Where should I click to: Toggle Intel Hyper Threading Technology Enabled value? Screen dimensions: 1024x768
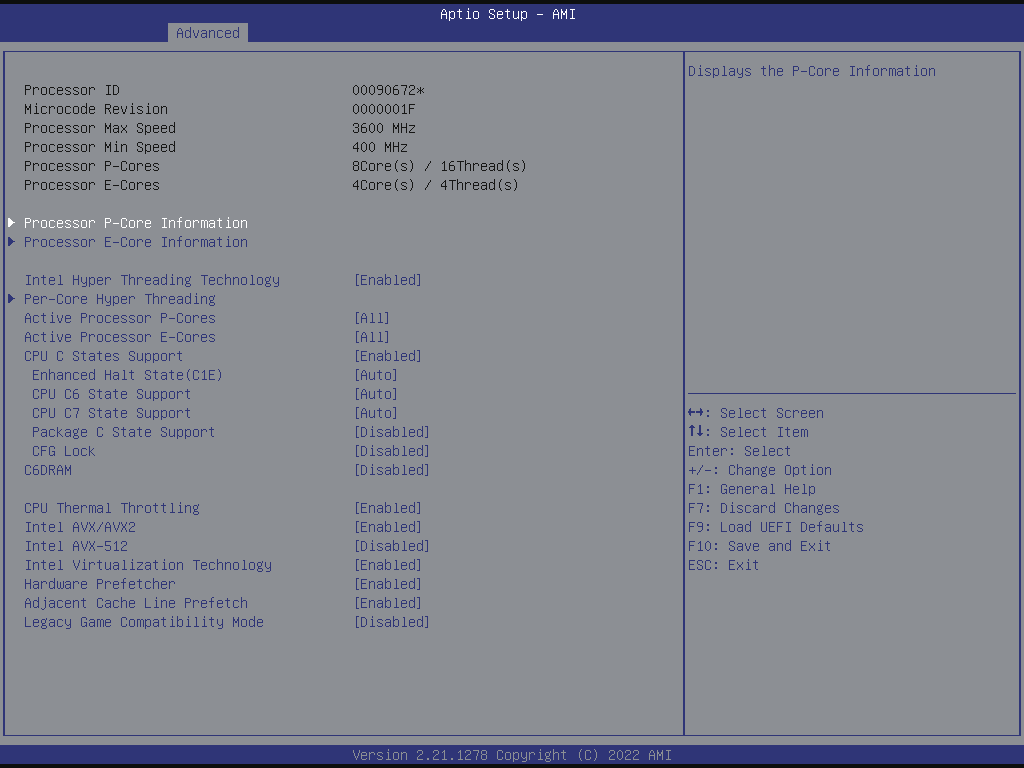pos(388,280)
